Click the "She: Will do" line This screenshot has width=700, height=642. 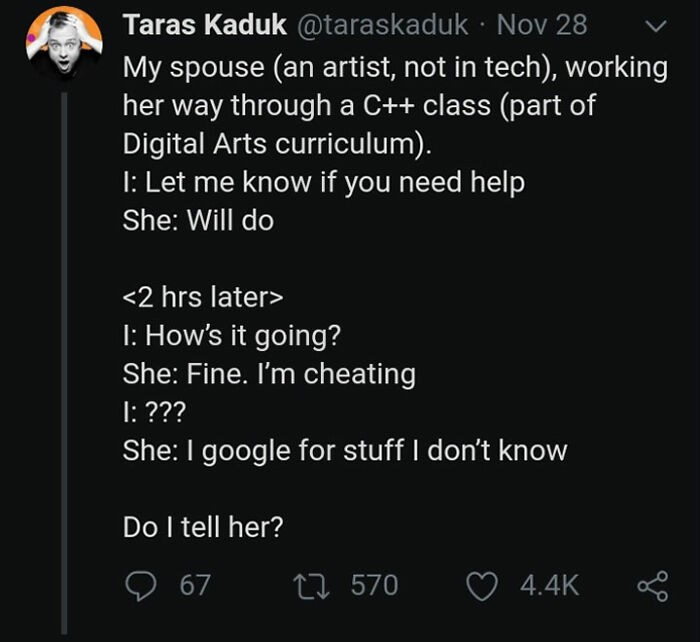[198, 221]
